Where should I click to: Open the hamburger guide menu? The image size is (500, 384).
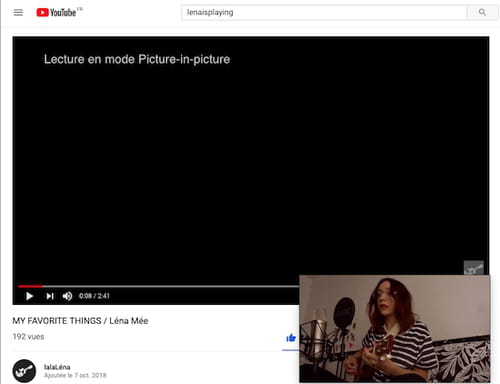click(x=18, y=13)
